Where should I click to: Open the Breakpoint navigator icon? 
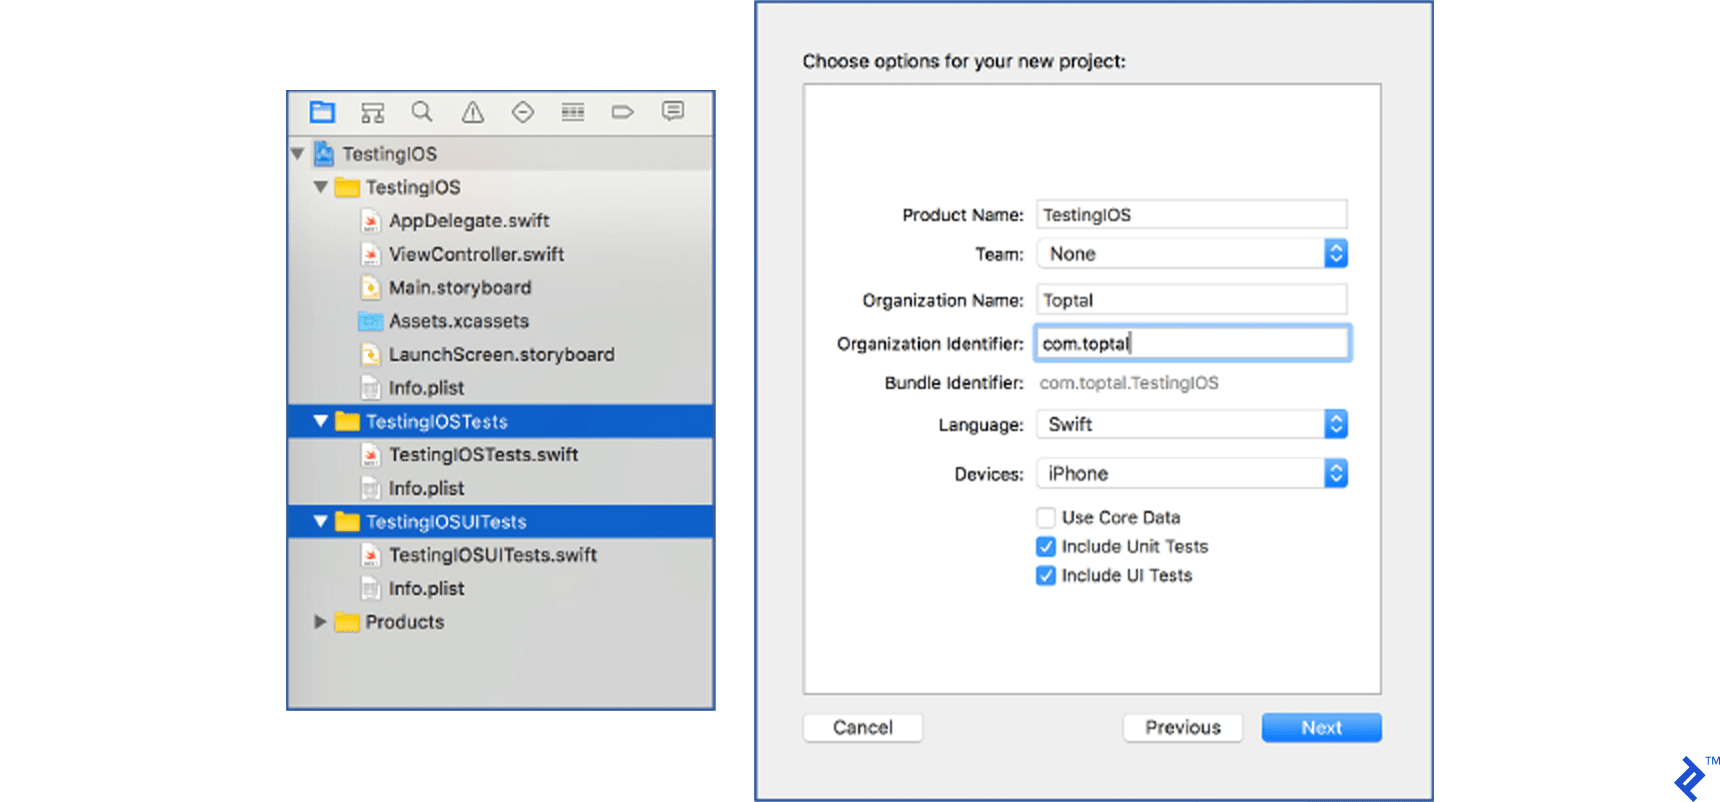point(623,112)
